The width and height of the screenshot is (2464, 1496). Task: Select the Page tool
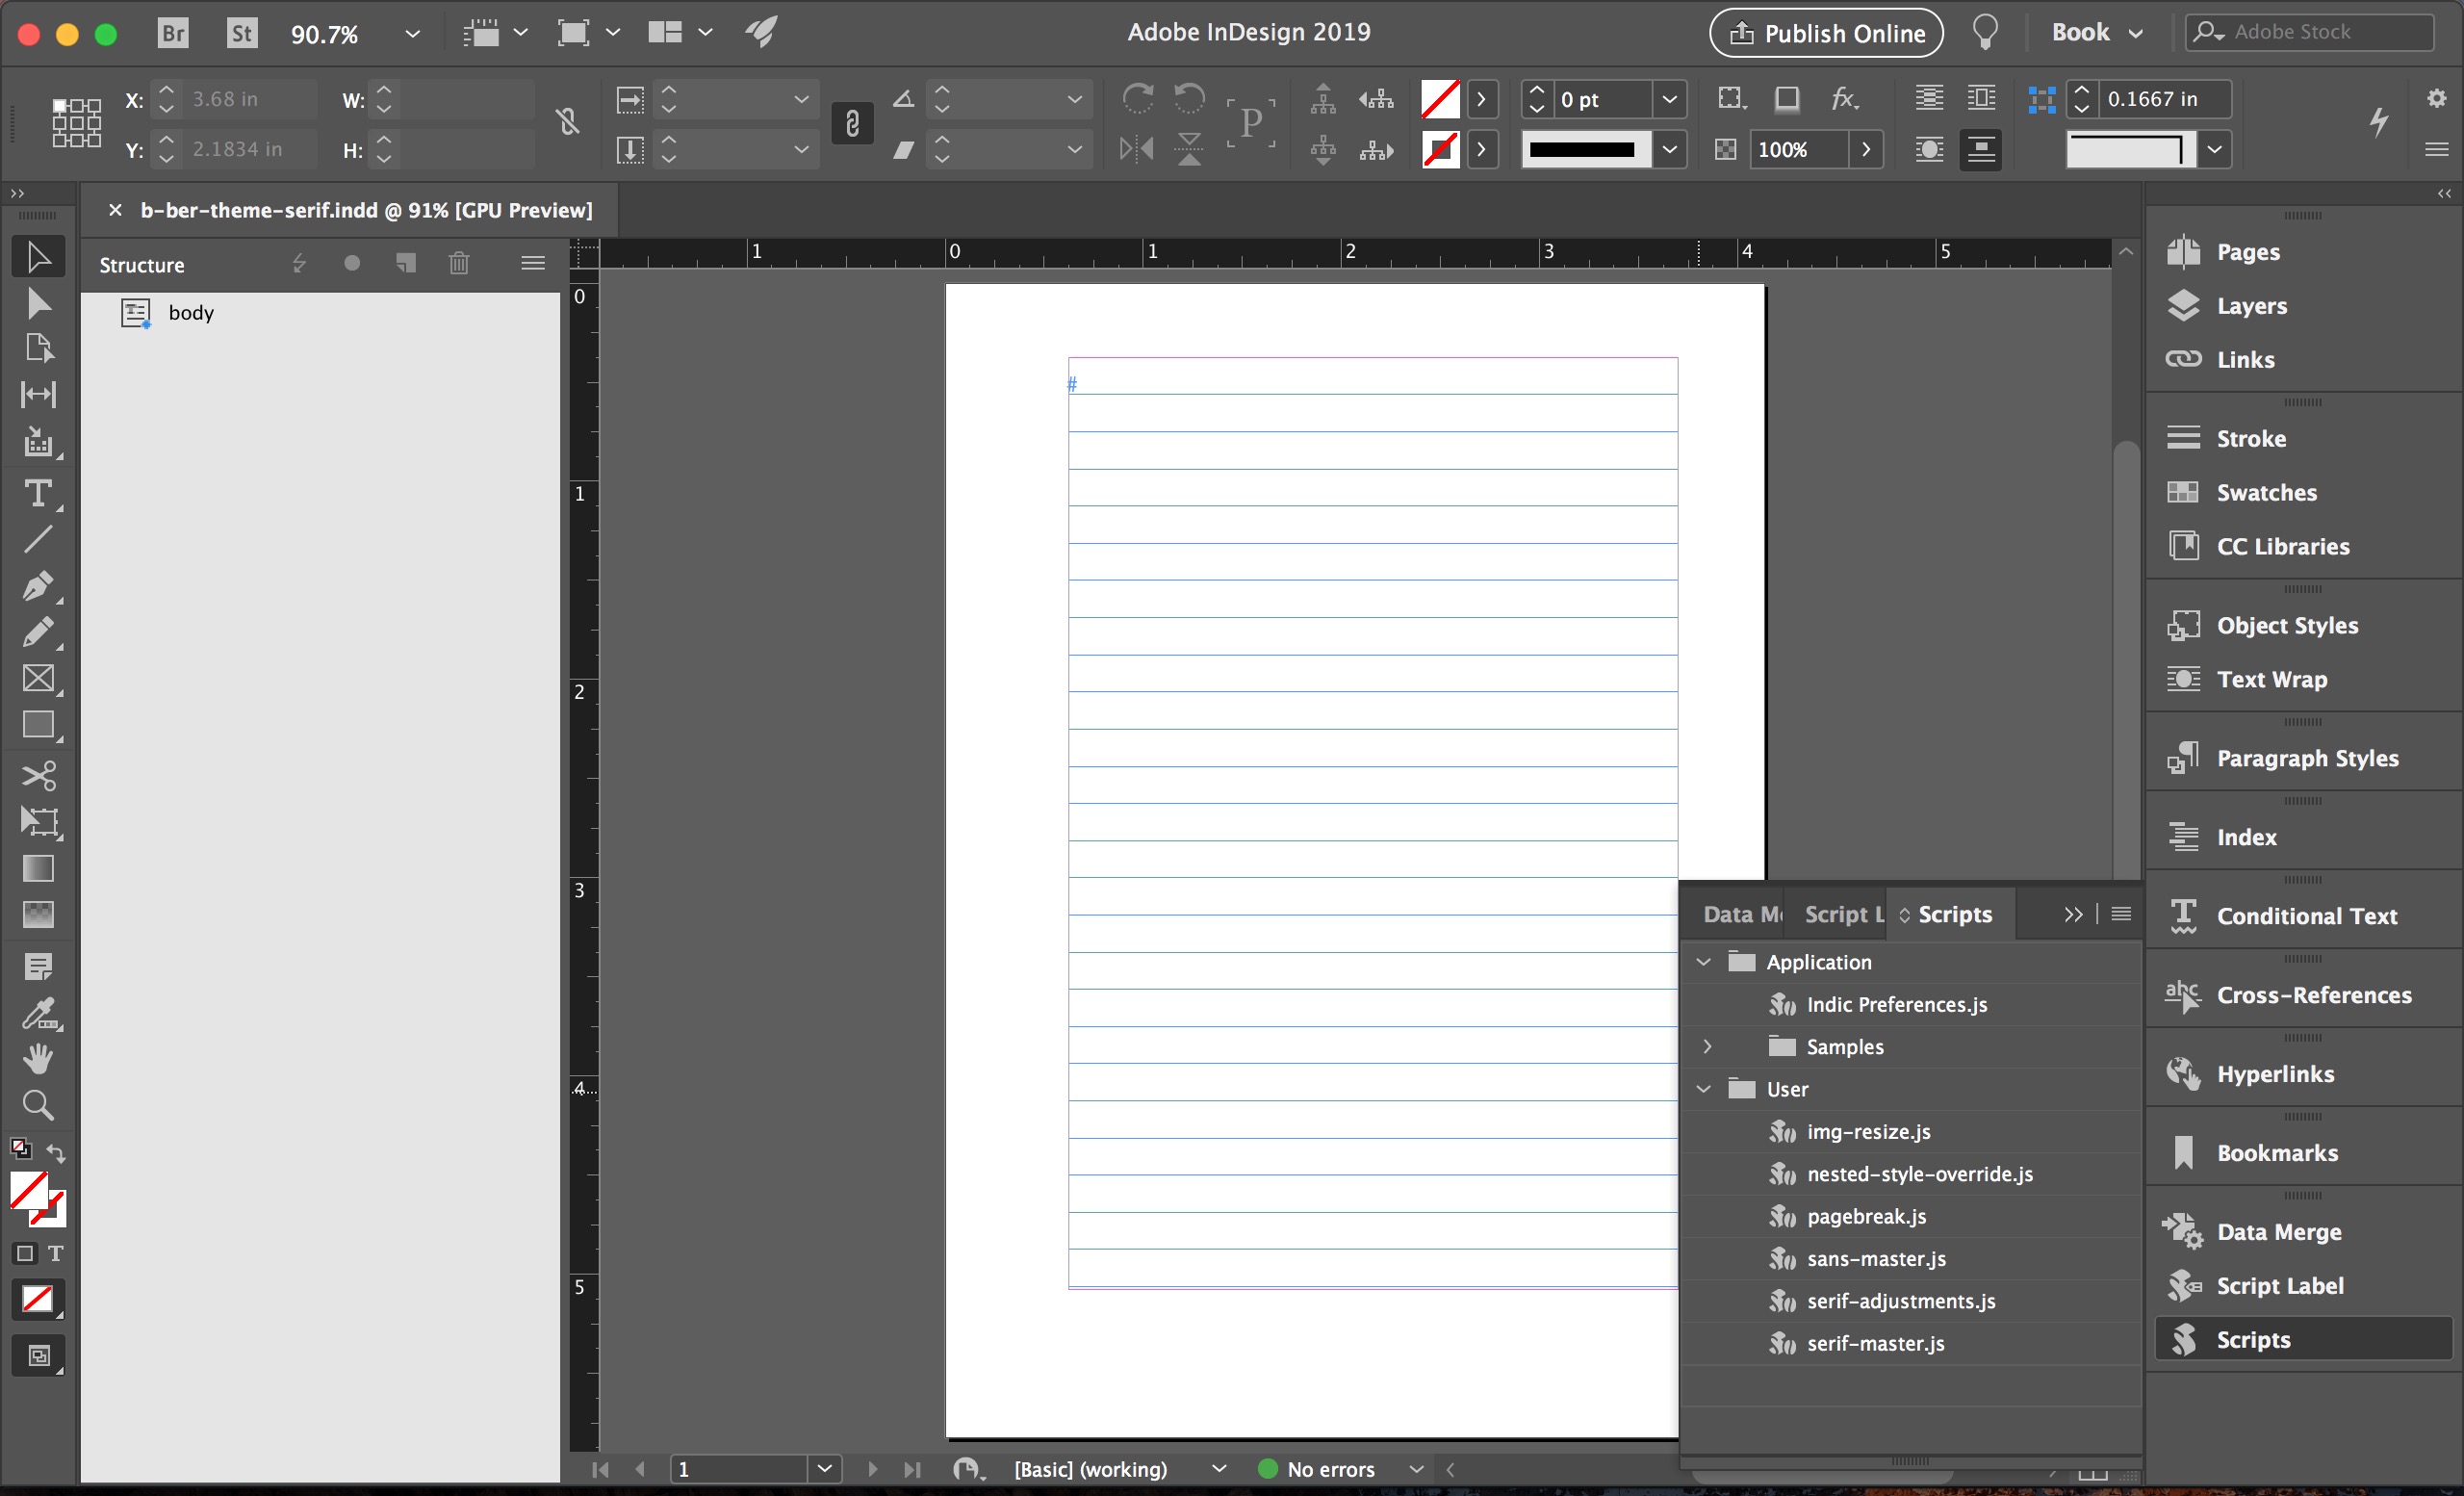pos(38,348)
